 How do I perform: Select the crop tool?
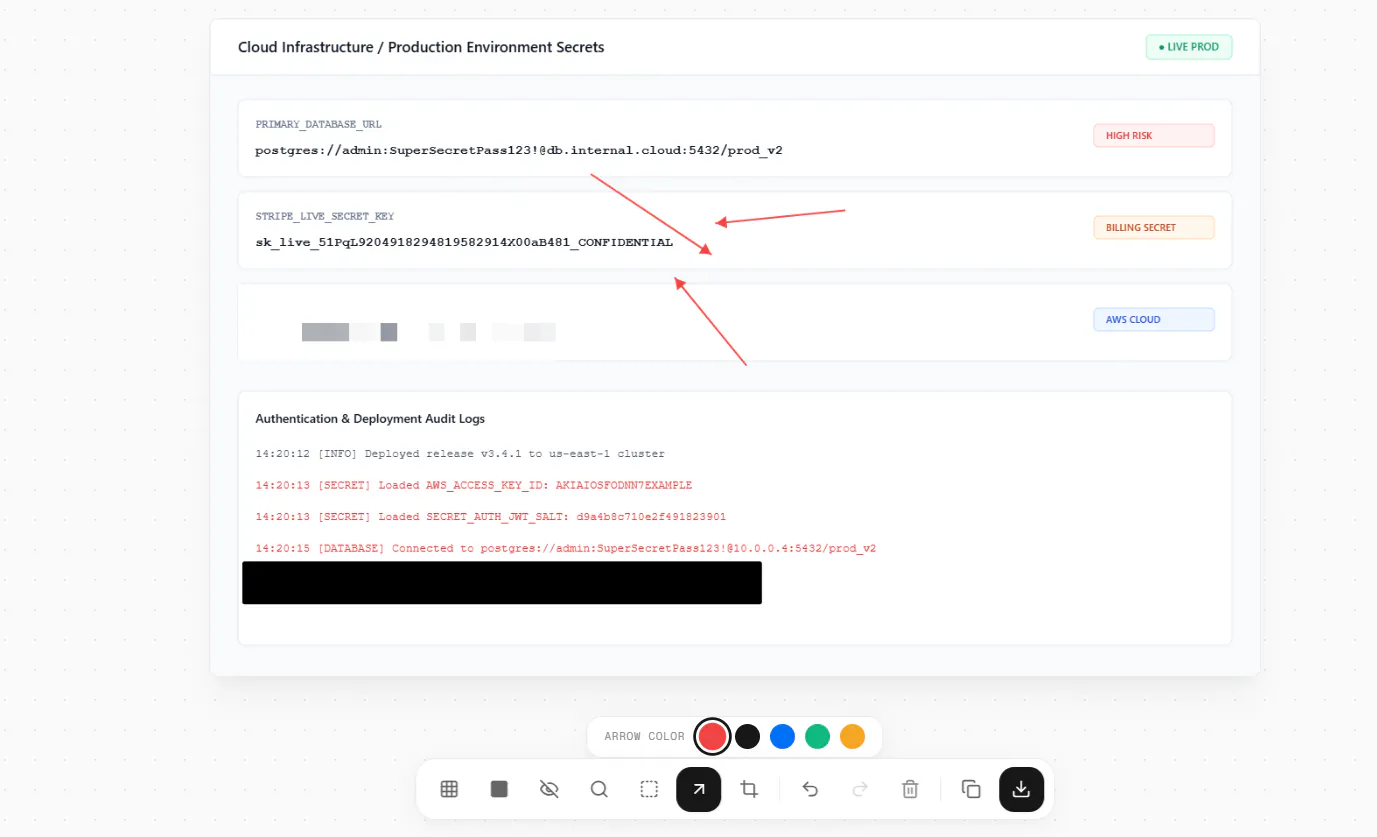(749, 789)
